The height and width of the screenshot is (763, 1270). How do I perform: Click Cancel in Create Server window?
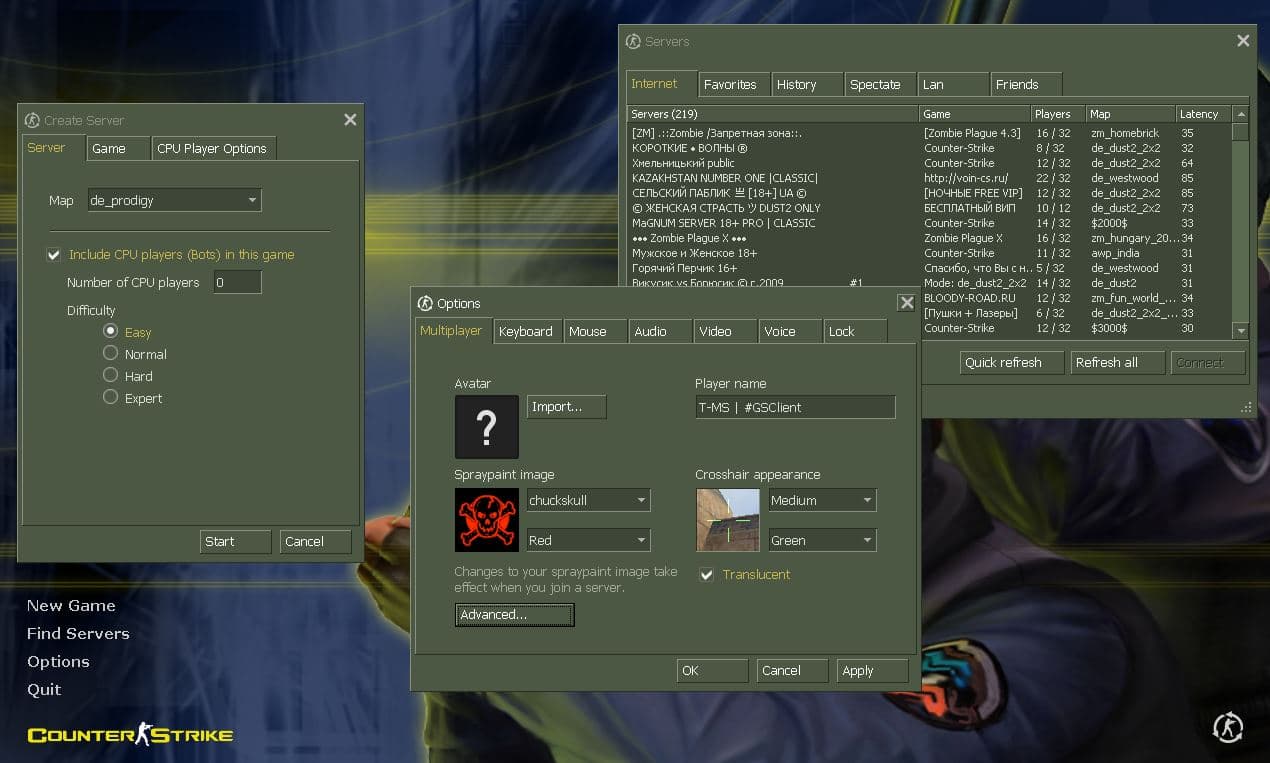pyautogui.click(x=315, y=541)
